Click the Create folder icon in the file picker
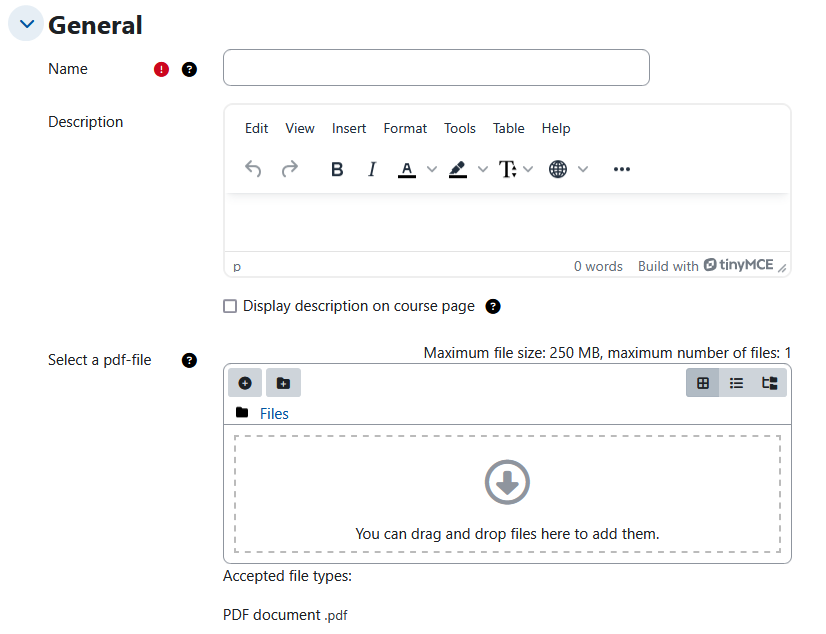Viewport: 826px width, 634px height. [283, 383]
